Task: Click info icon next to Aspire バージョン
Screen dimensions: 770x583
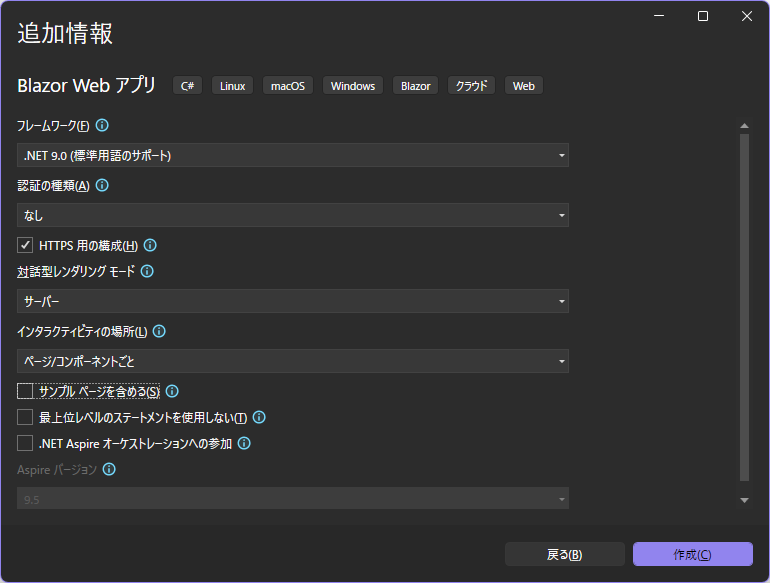Action: [109, 469]
